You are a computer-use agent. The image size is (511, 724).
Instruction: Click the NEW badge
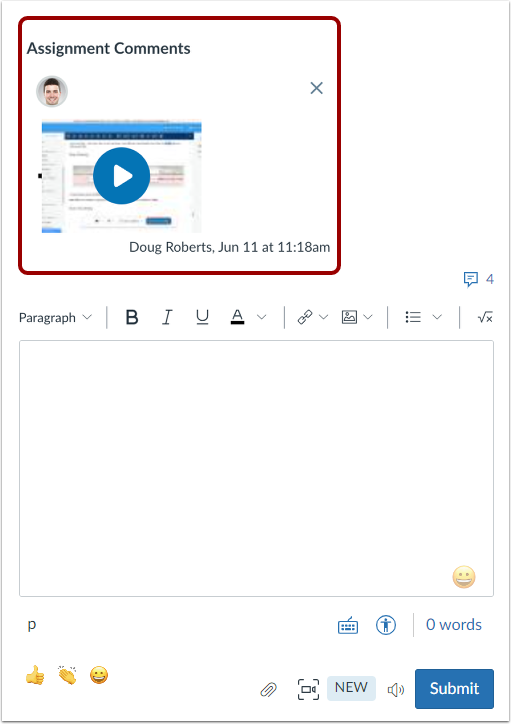pos(351,688)
